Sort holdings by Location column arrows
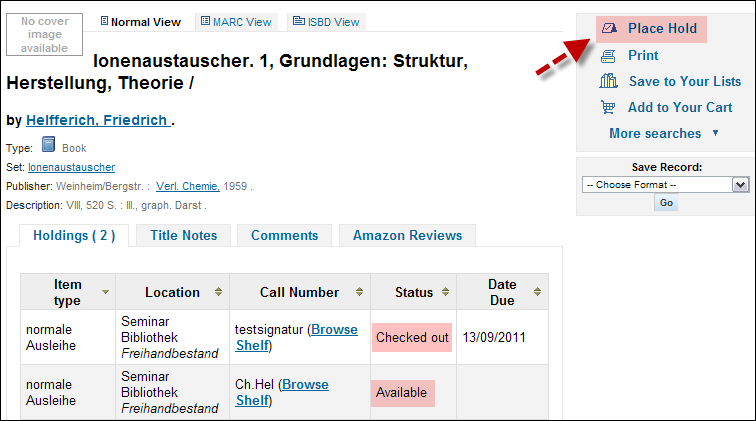The height and width of the screenshot is (421, 756). click(x=219, y=293)
